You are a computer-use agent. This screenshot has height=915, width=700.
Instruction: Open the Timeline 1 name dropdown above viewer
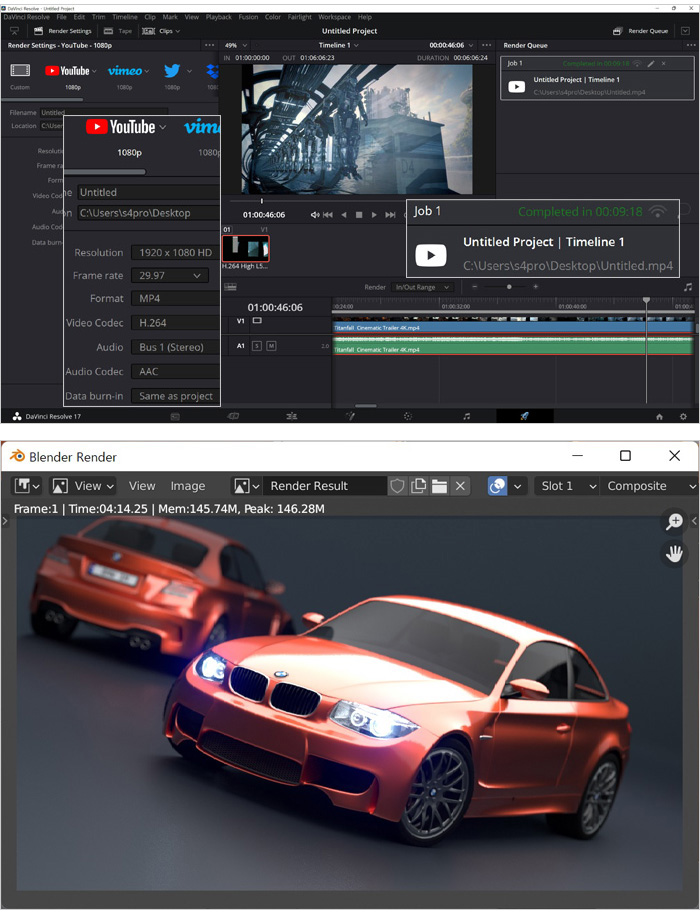coord(338,45)
